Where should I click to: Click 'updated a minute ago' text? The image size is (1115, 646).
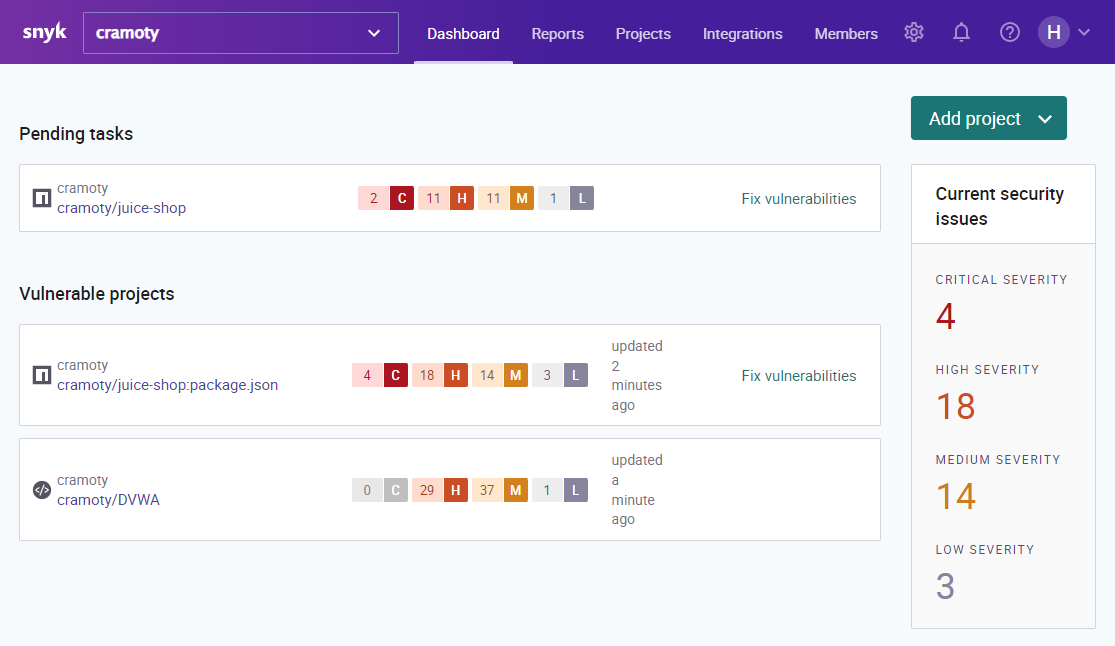click(x=637, y=489)
